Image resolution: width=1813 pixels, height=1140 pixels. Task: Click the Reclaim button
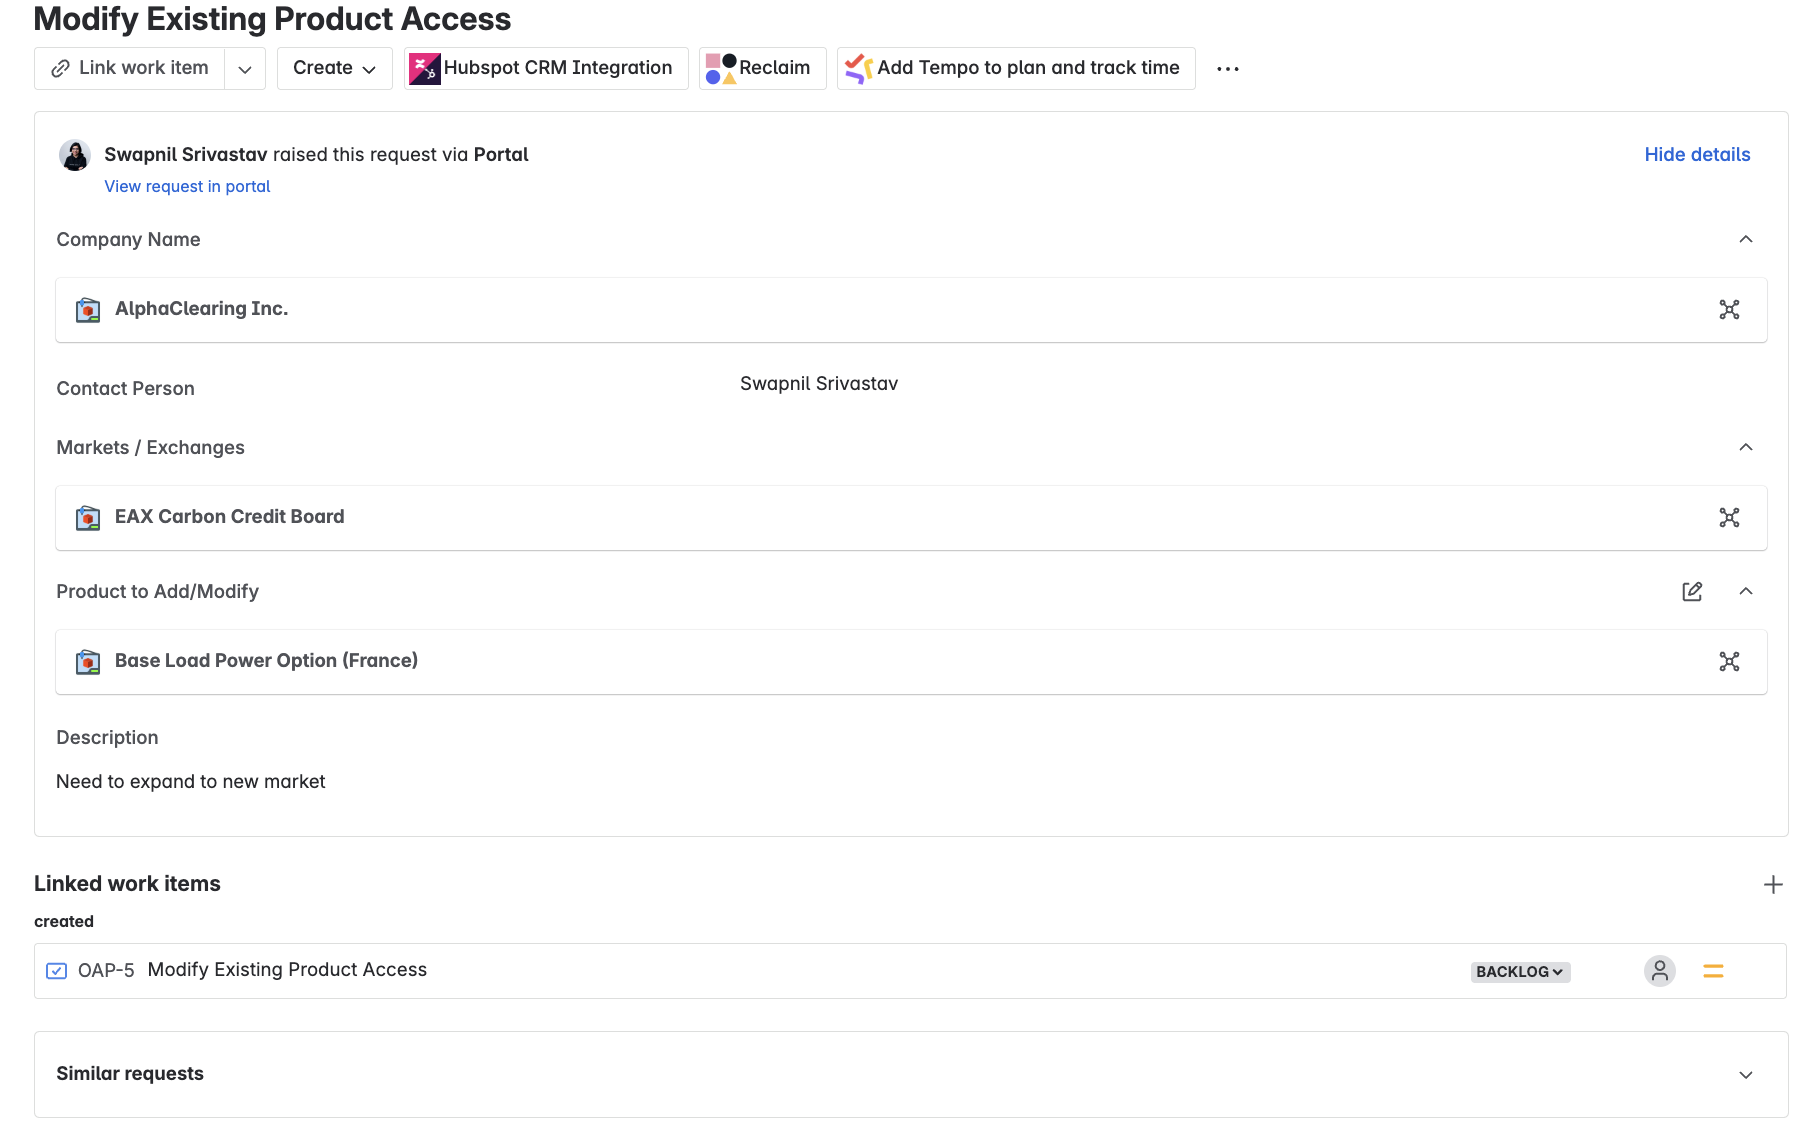[x=763, y=69]
